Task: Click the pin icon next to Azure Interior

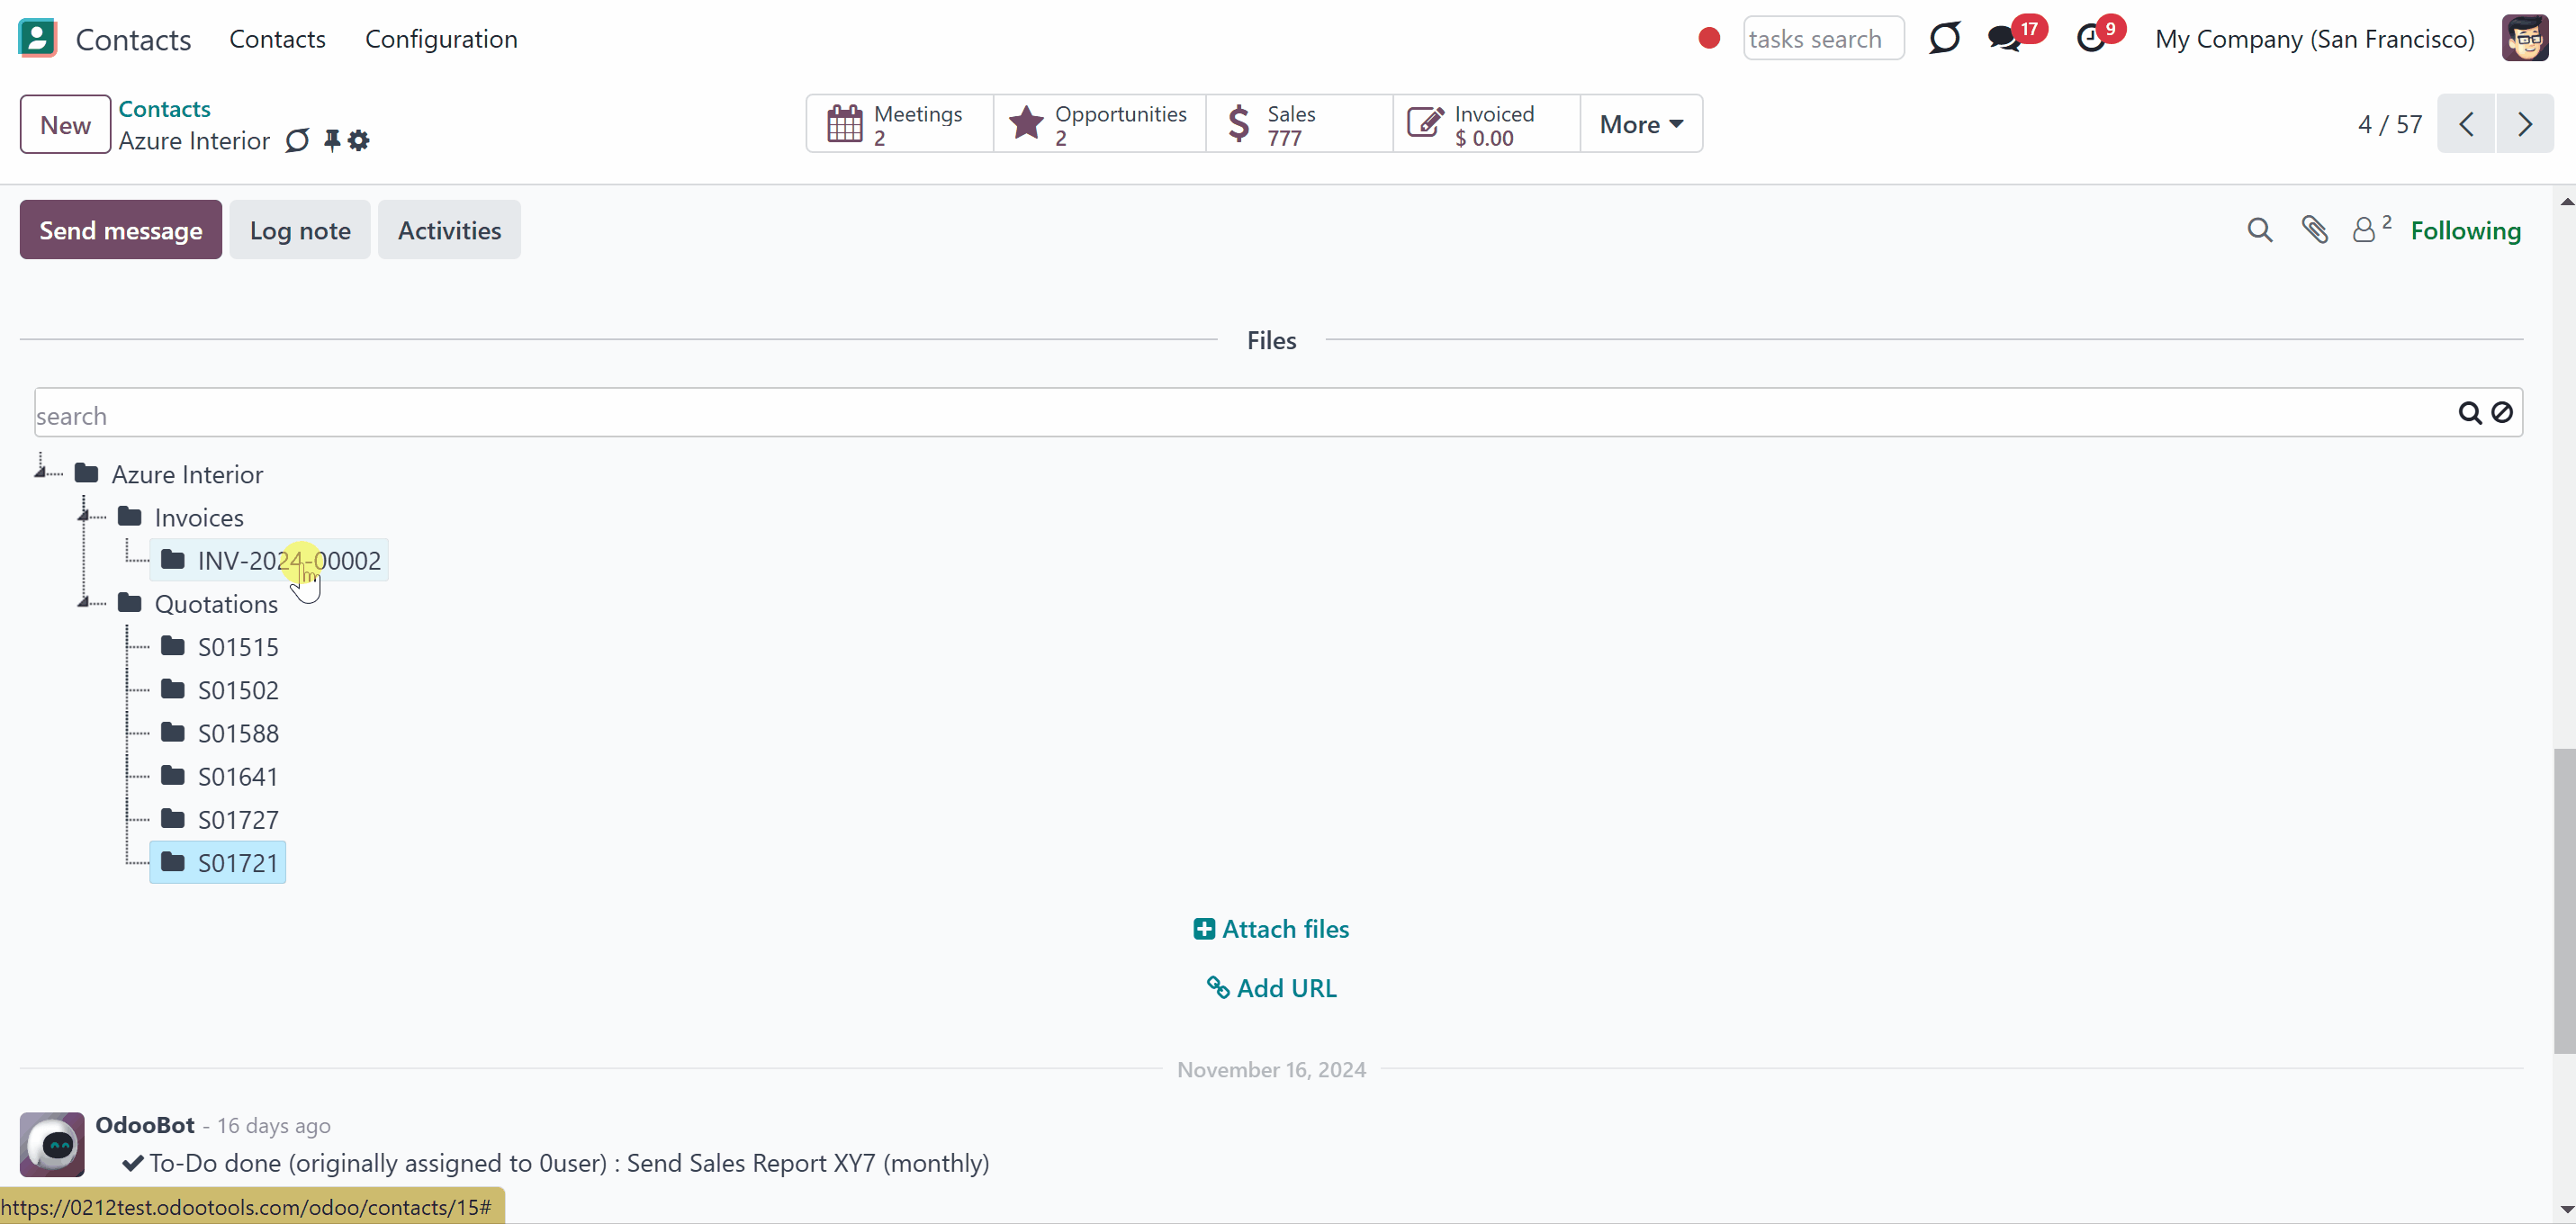Action: coord(332,140)
